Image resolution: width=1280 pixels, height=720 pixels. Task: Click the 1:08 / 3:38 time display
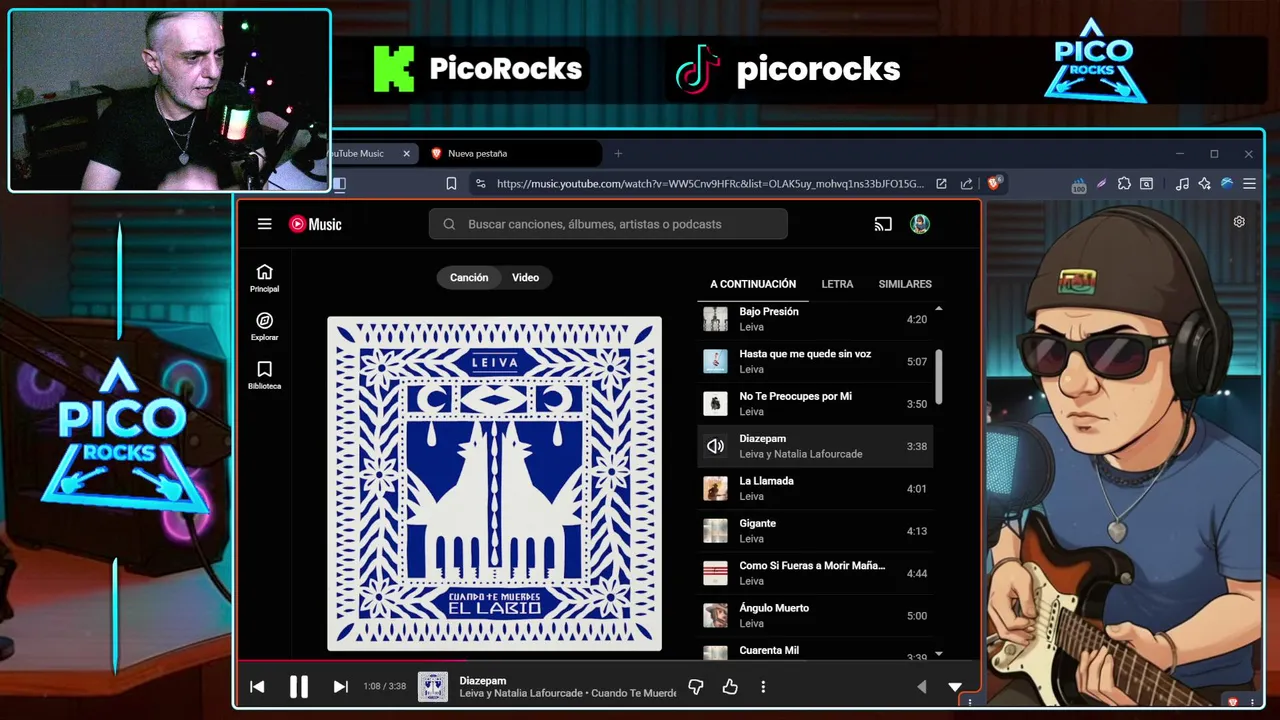coord(385,687)
